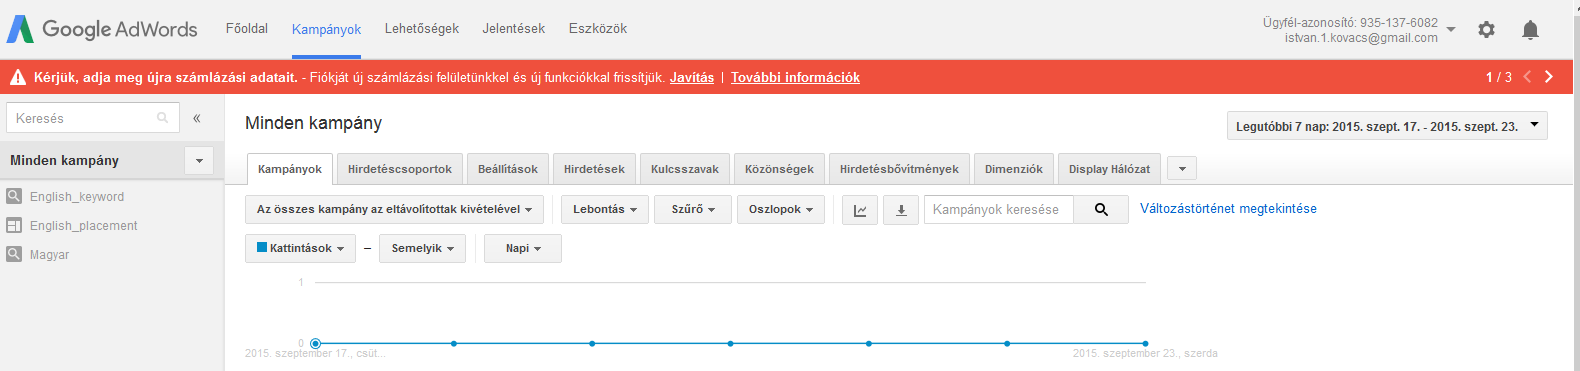Open the English_placement campaign
The height and width of the screenshot is (371, 1580).
(x=84, y=226)
